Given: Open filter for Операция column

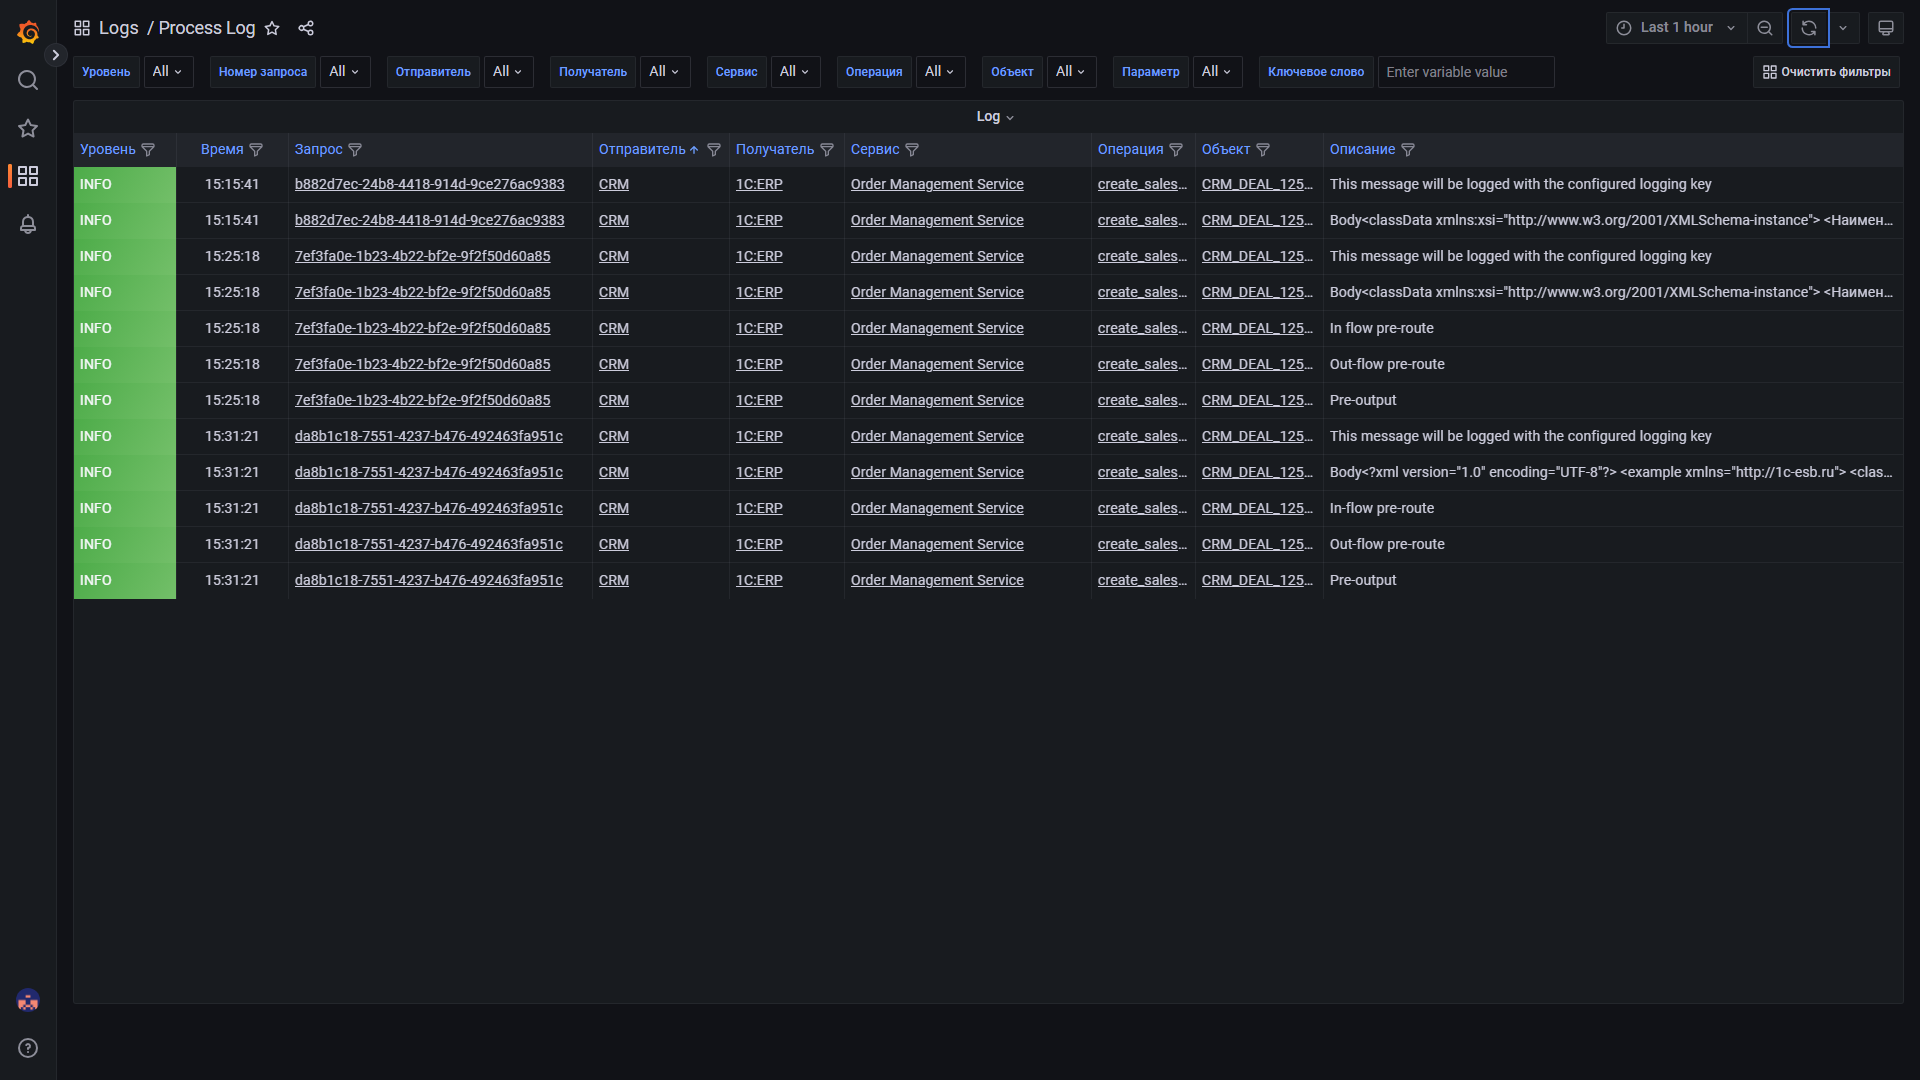Looking at the screenshot, I should (x=1176, y=150).
